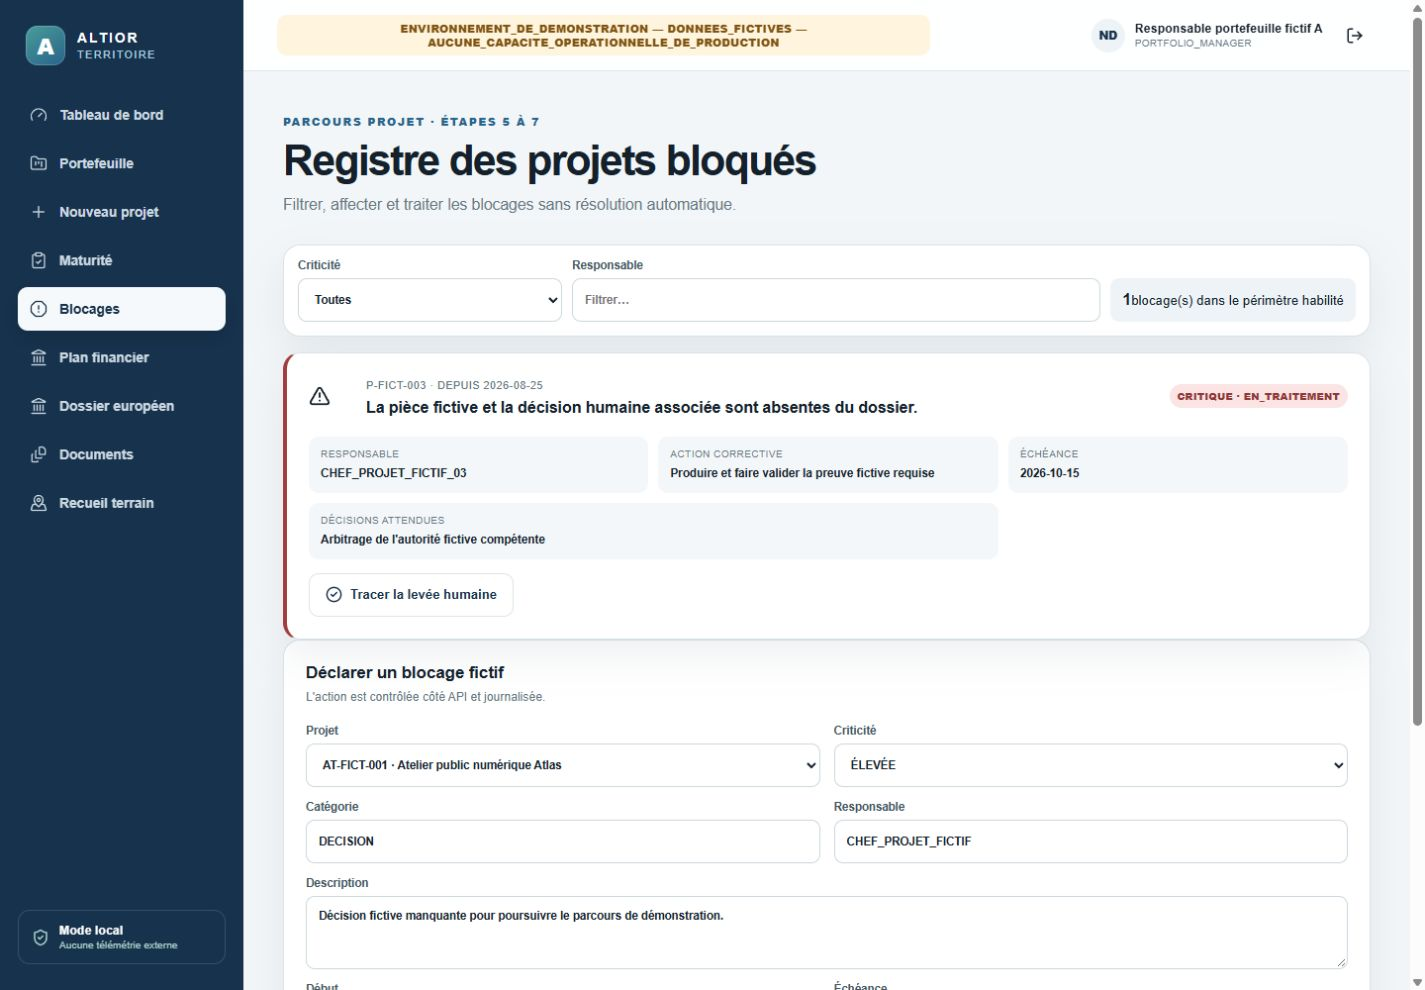
Task: Click 'Produire et faire valider la preuve fictive requise'
Action: coord(802,473)
